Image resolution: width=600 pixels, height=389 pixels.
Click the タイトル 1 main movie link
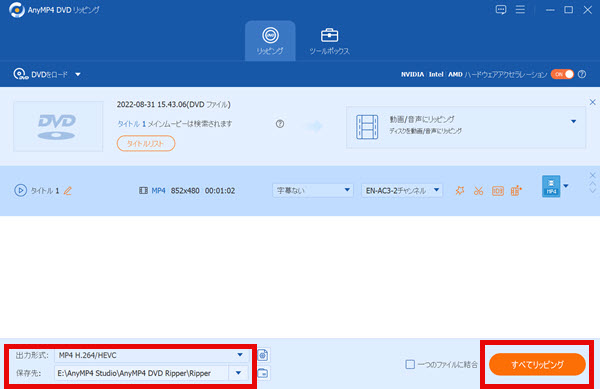point(132,124)
